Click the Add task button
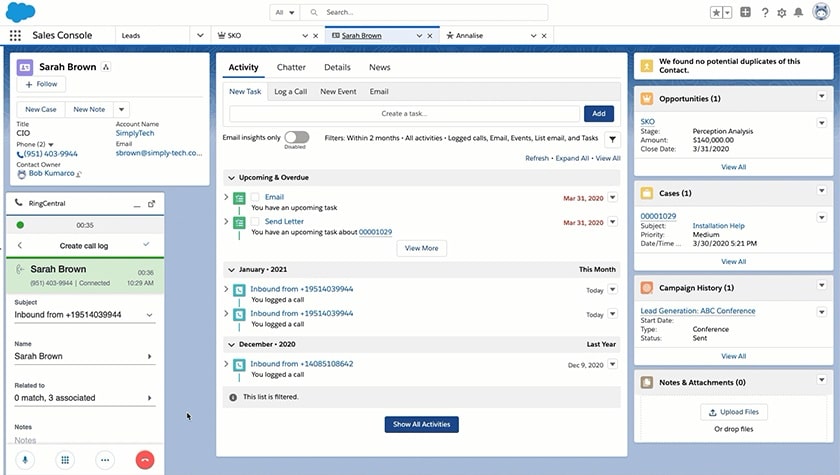840x475 pixels. click(598, 114)
